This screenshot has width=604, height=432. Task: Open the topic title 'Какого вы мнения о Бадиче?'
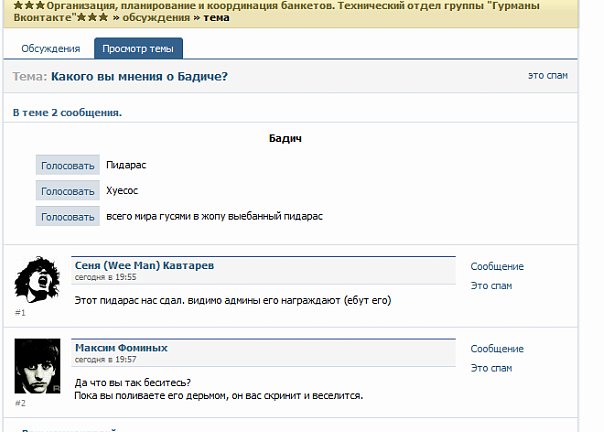tap(139, 76)
